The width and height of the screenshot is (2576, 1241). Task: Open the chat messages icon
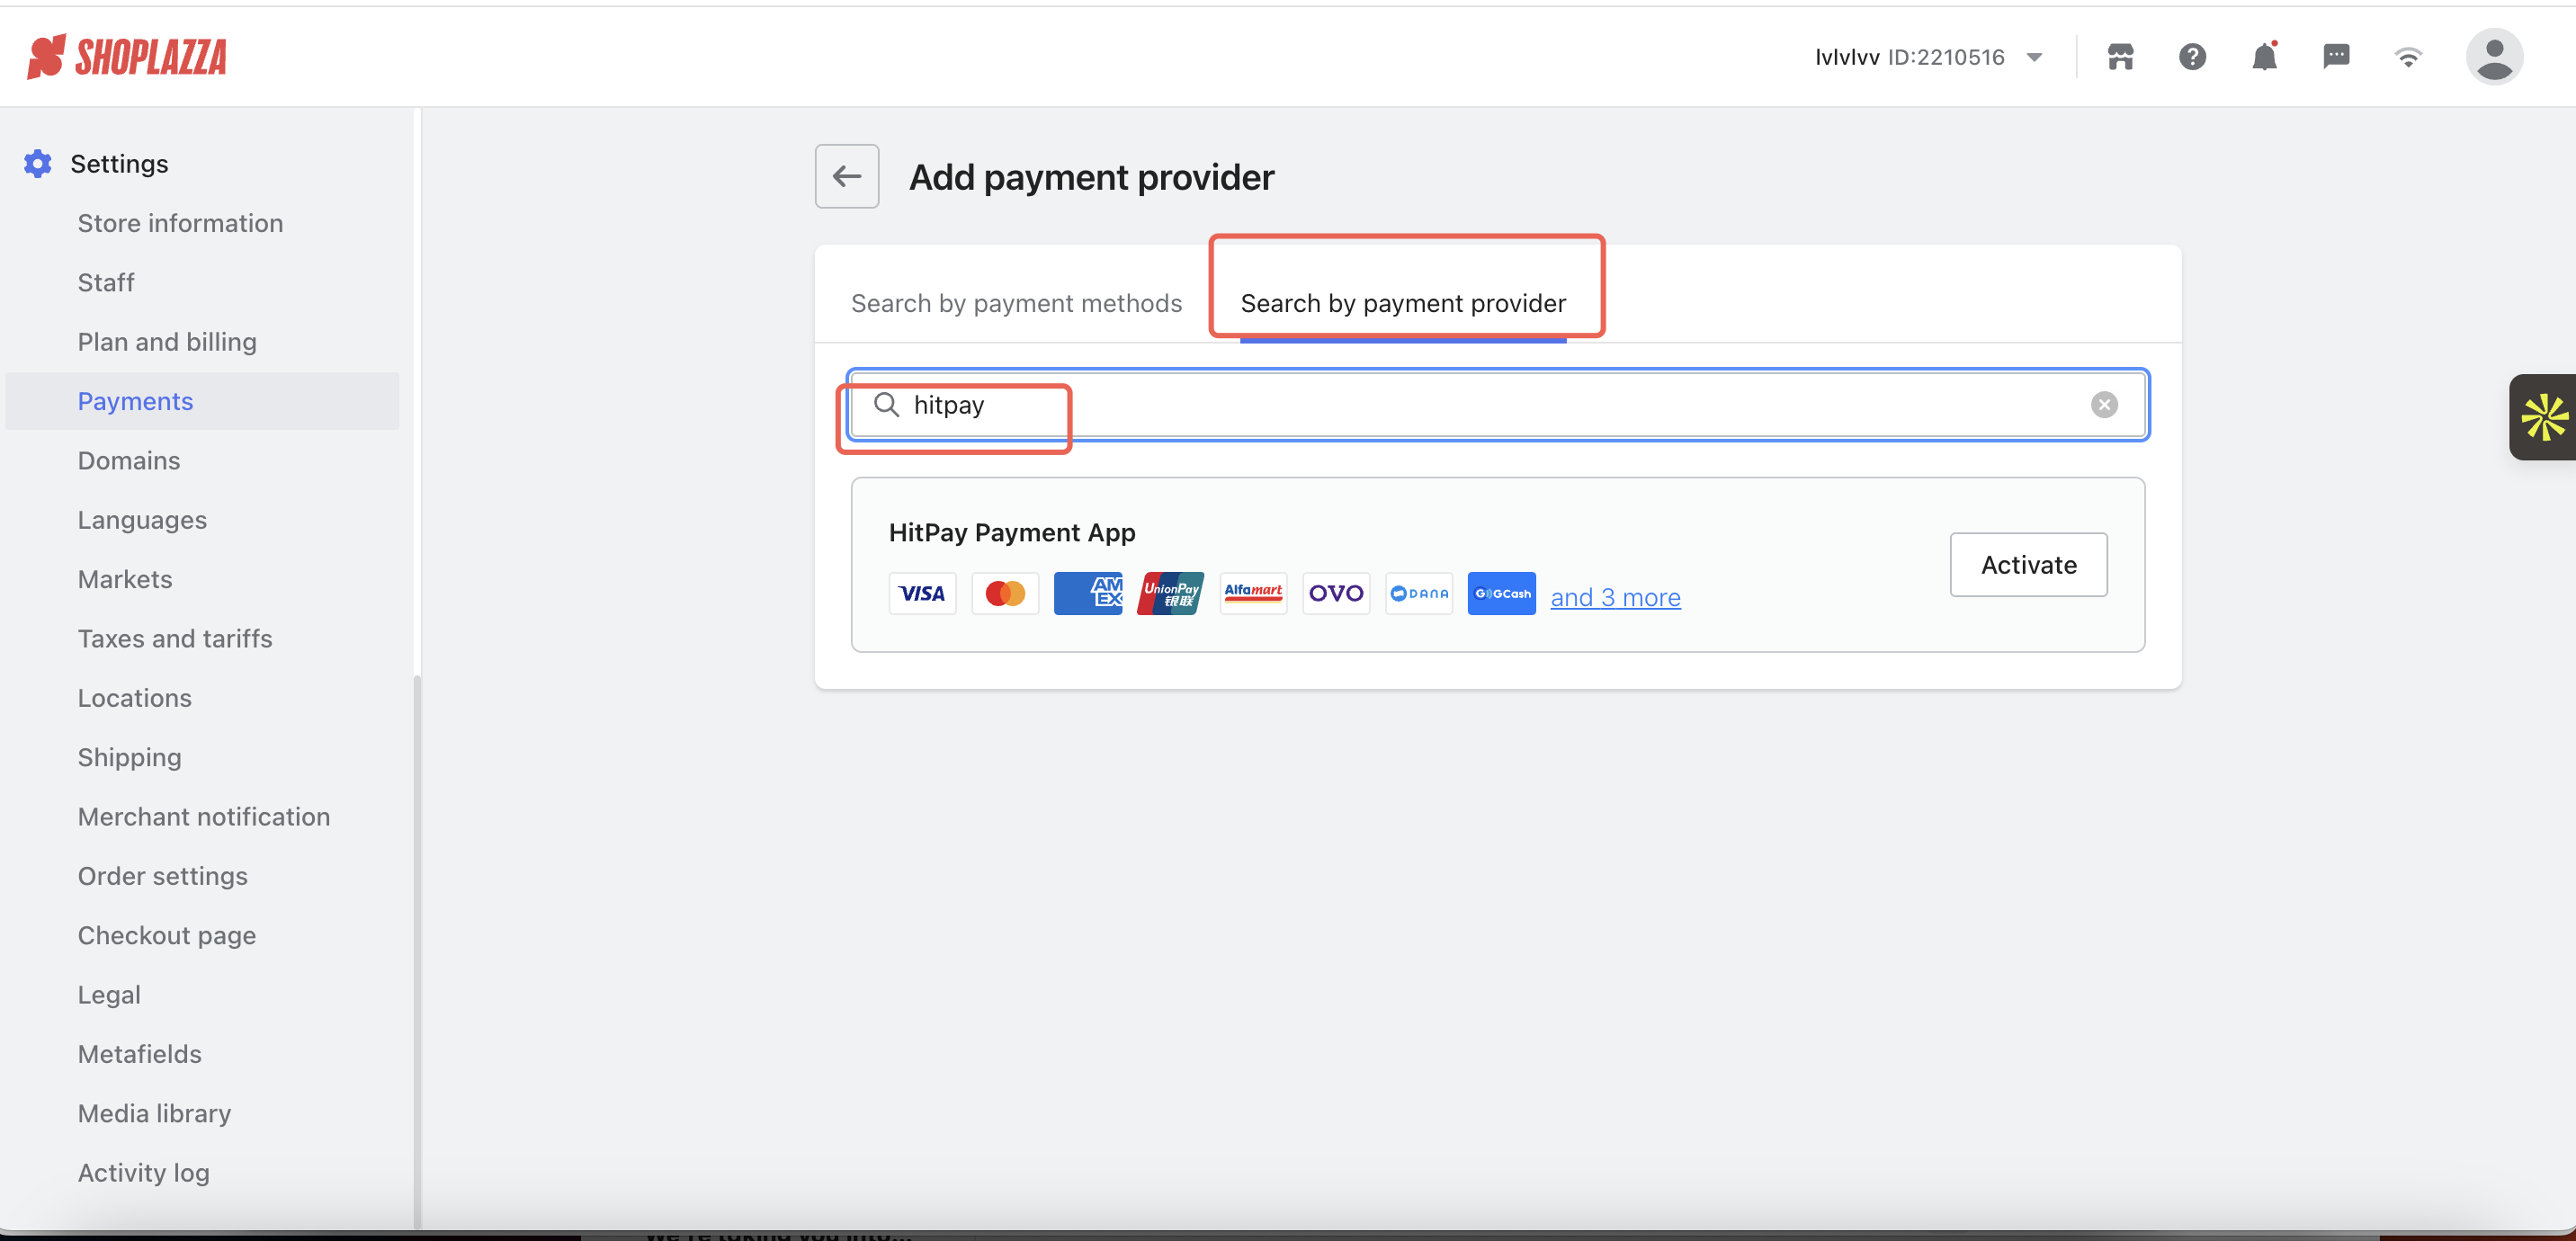[2336, 57]
